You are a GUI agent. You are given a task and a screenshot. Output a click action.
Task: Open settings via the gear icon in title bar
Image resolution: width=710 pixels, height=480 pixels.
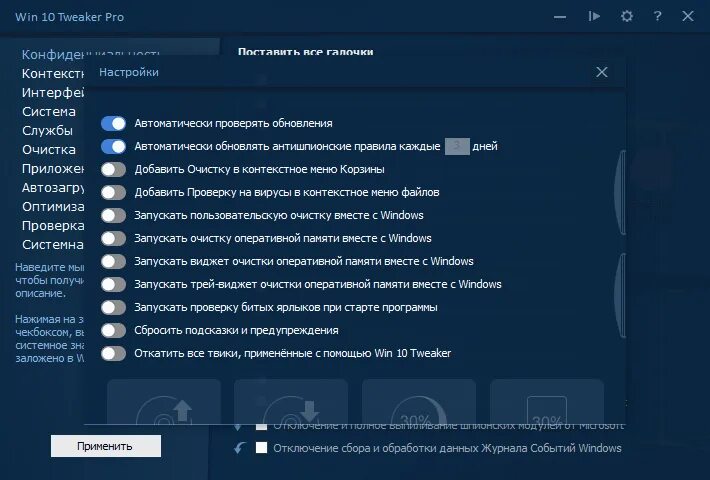[627, 17]
